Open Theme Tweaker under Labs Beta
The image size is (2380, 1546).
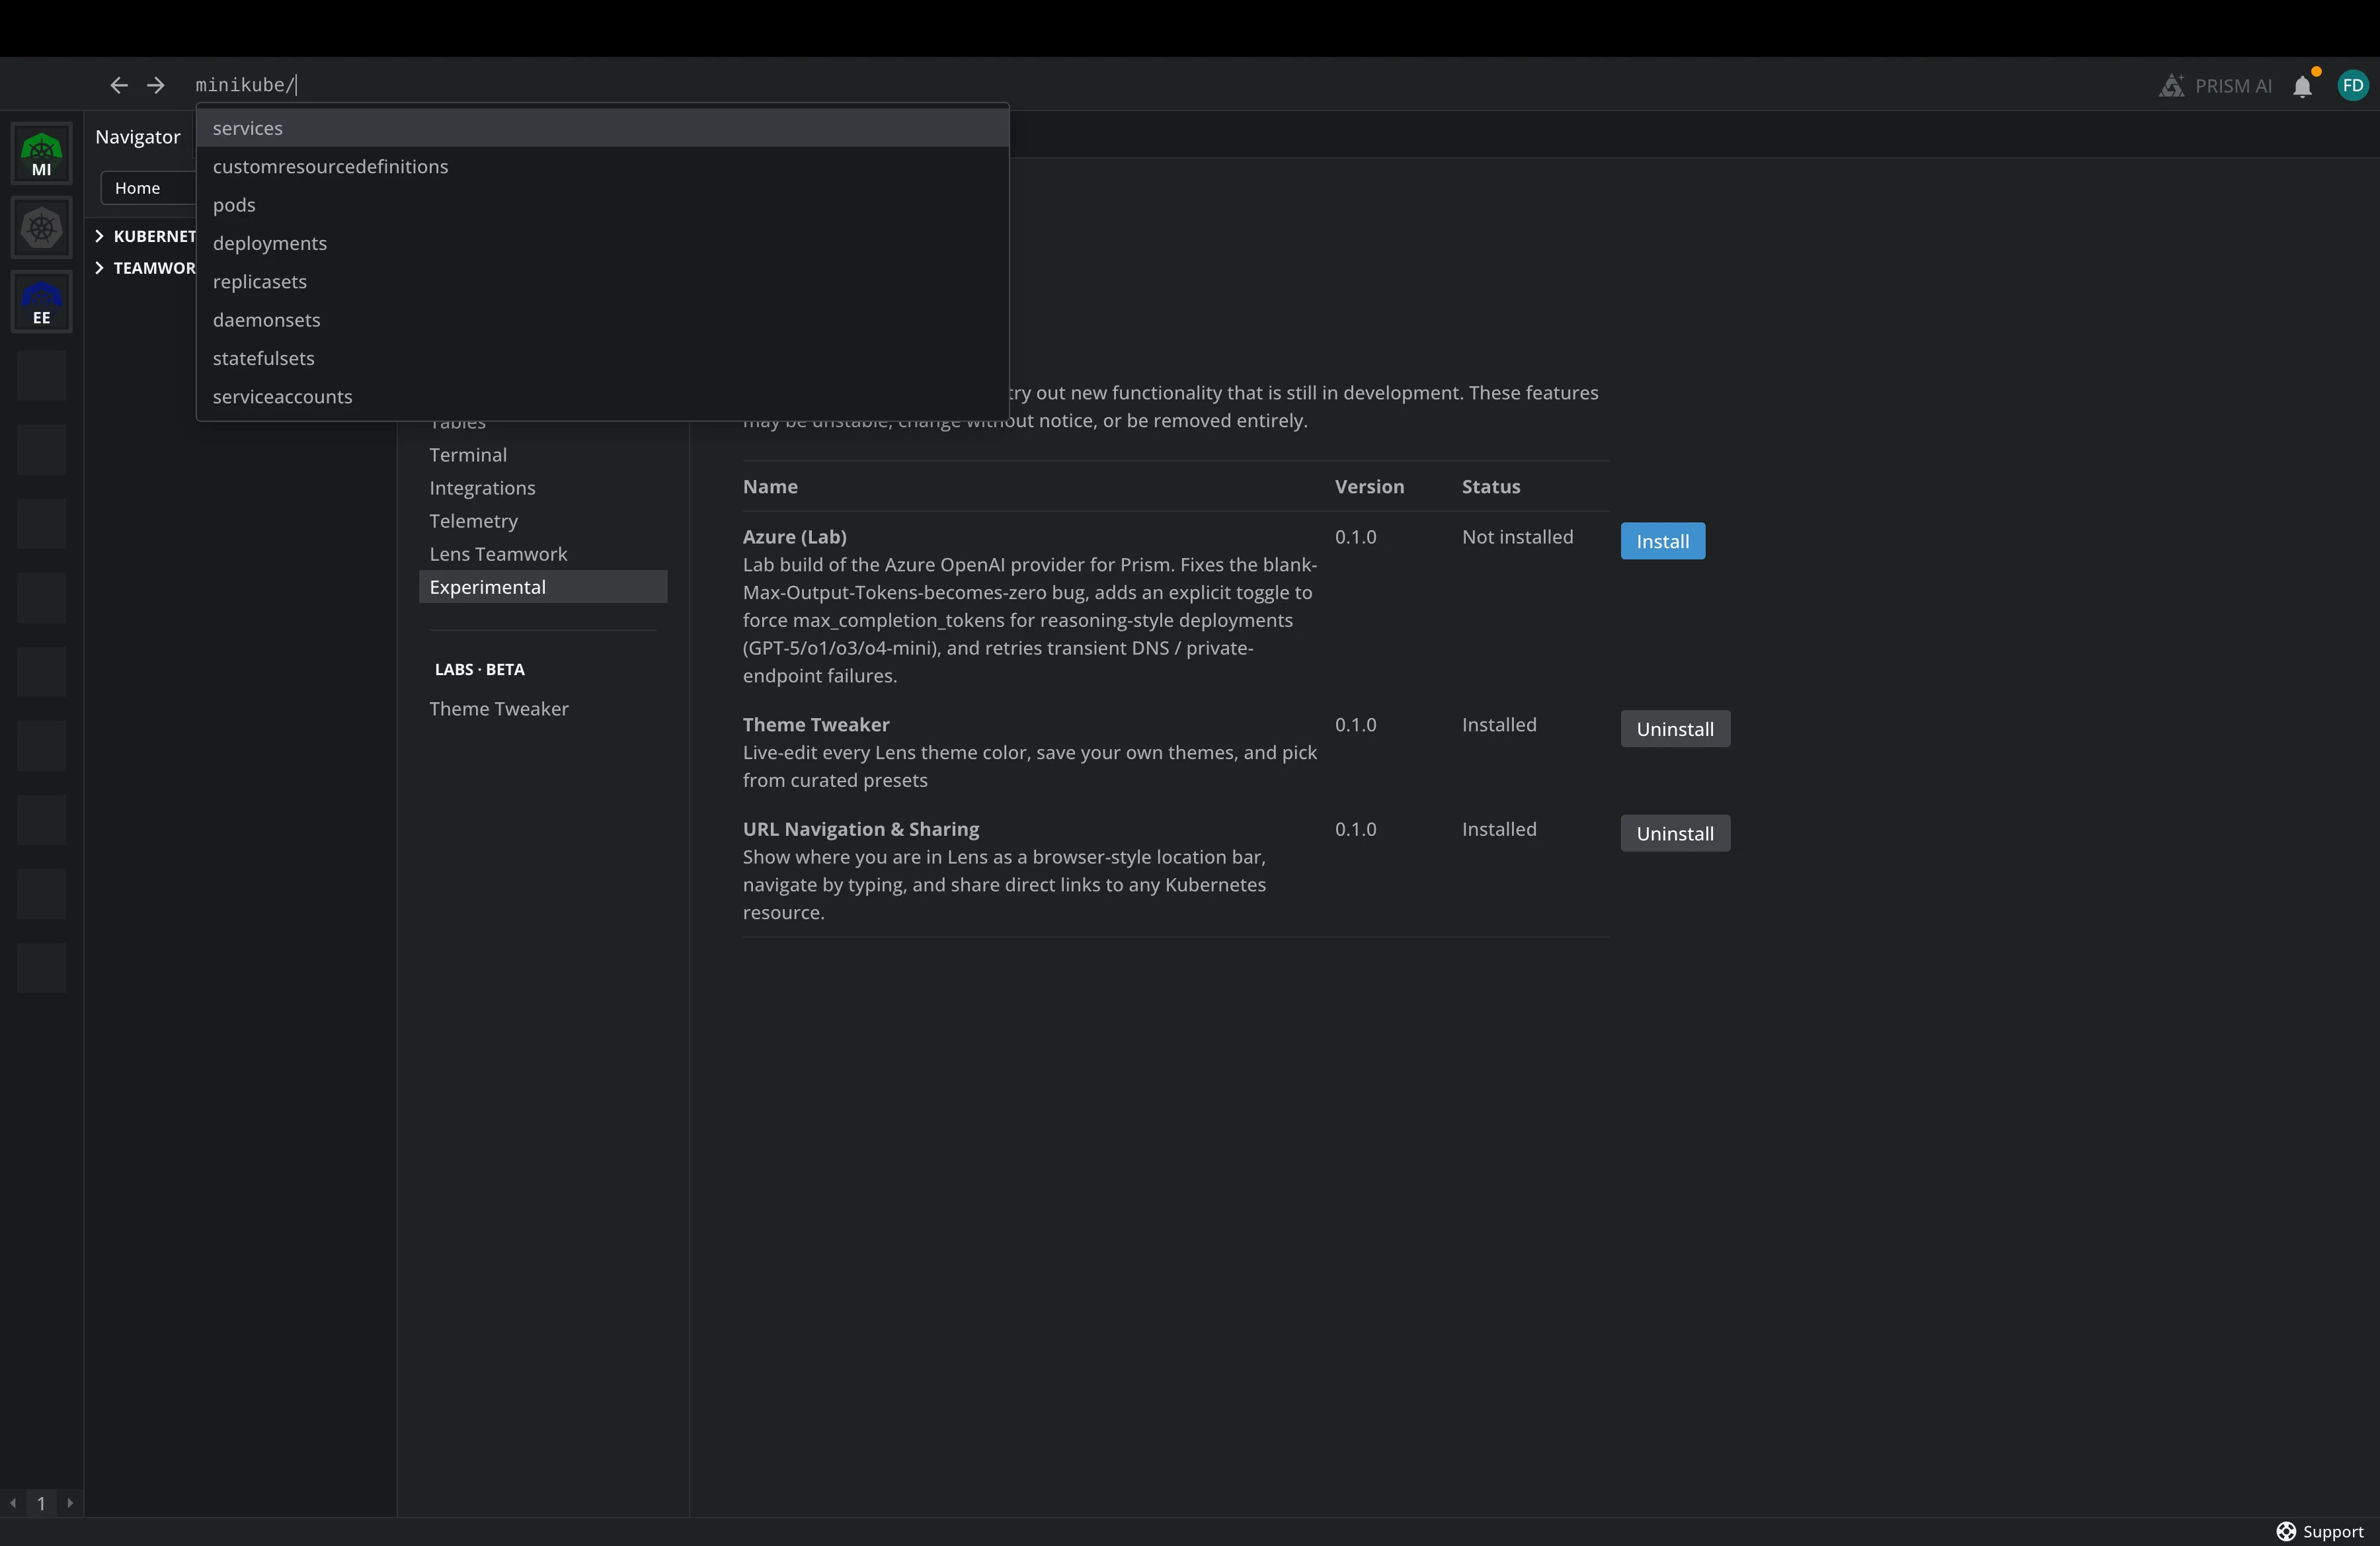[x=543, y=709]
